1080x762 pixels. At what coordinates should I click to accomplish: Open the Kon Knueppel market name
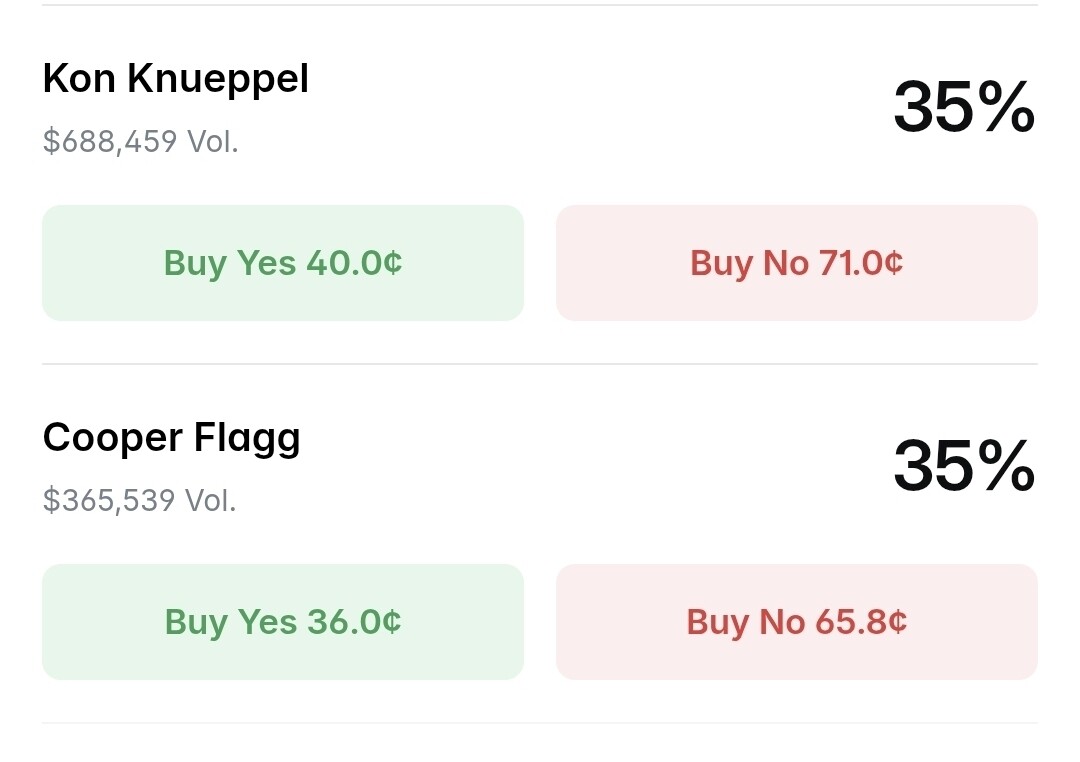[176, 79]
